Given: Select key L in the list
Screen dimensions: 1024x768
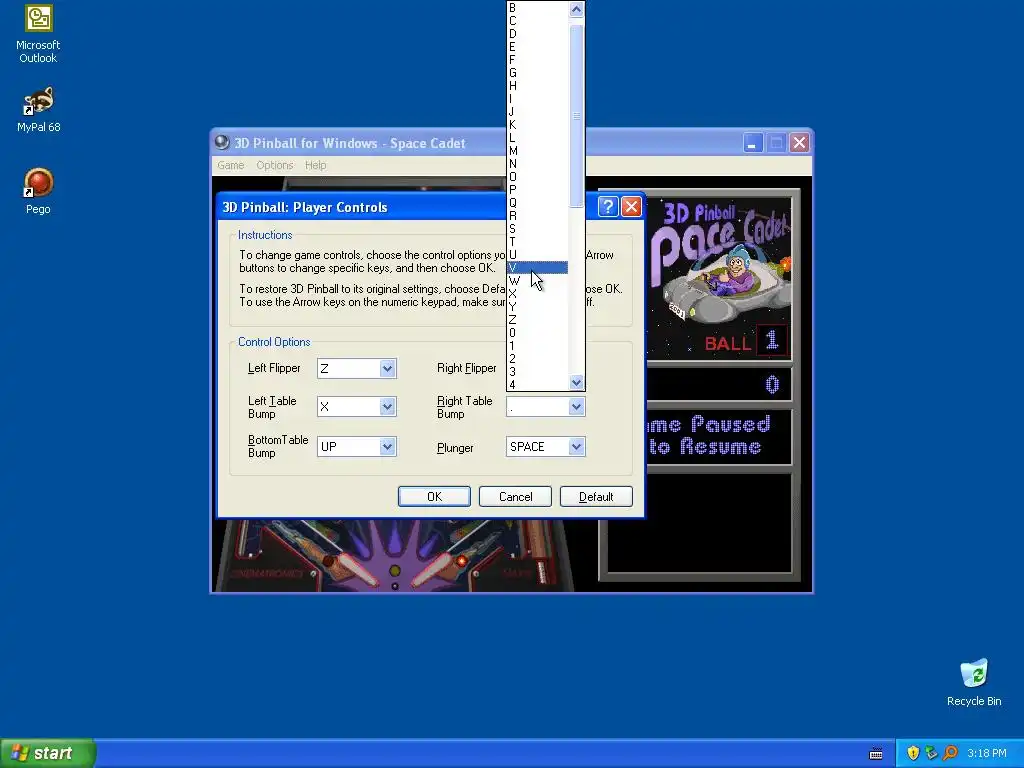Looking at the screenshot, I should tap(537, 138).
